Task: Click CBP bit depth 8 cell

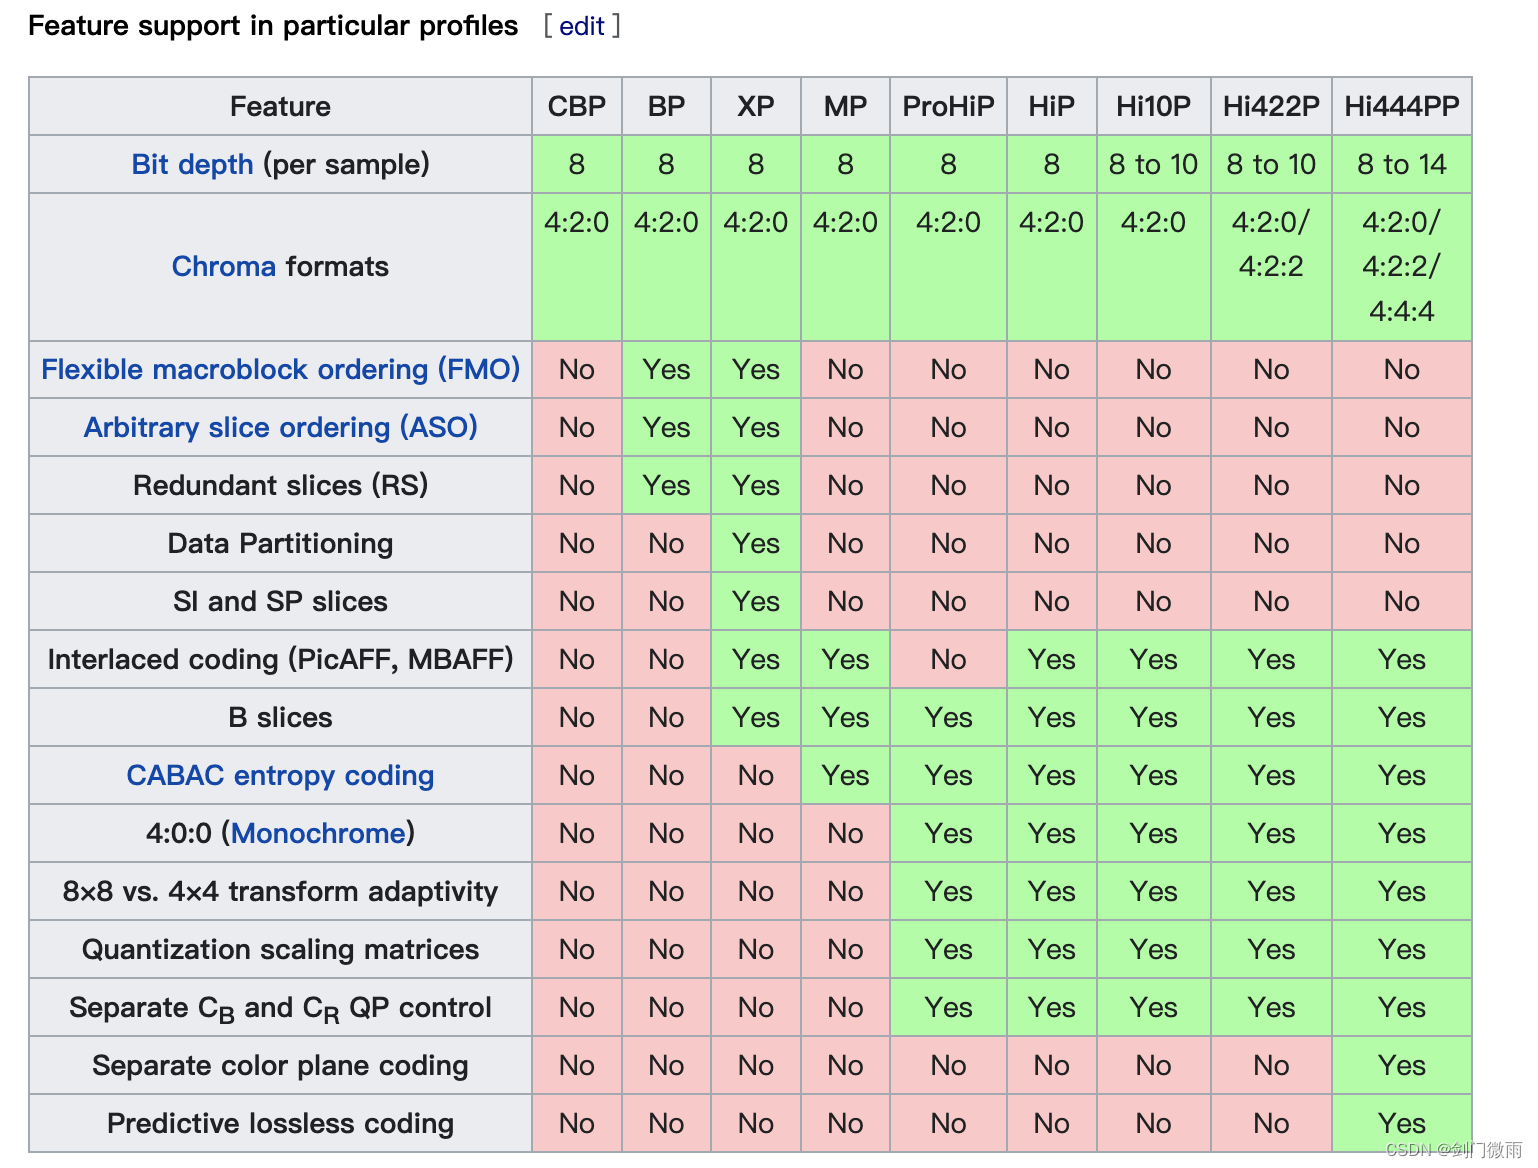Action: click(577, 164)
